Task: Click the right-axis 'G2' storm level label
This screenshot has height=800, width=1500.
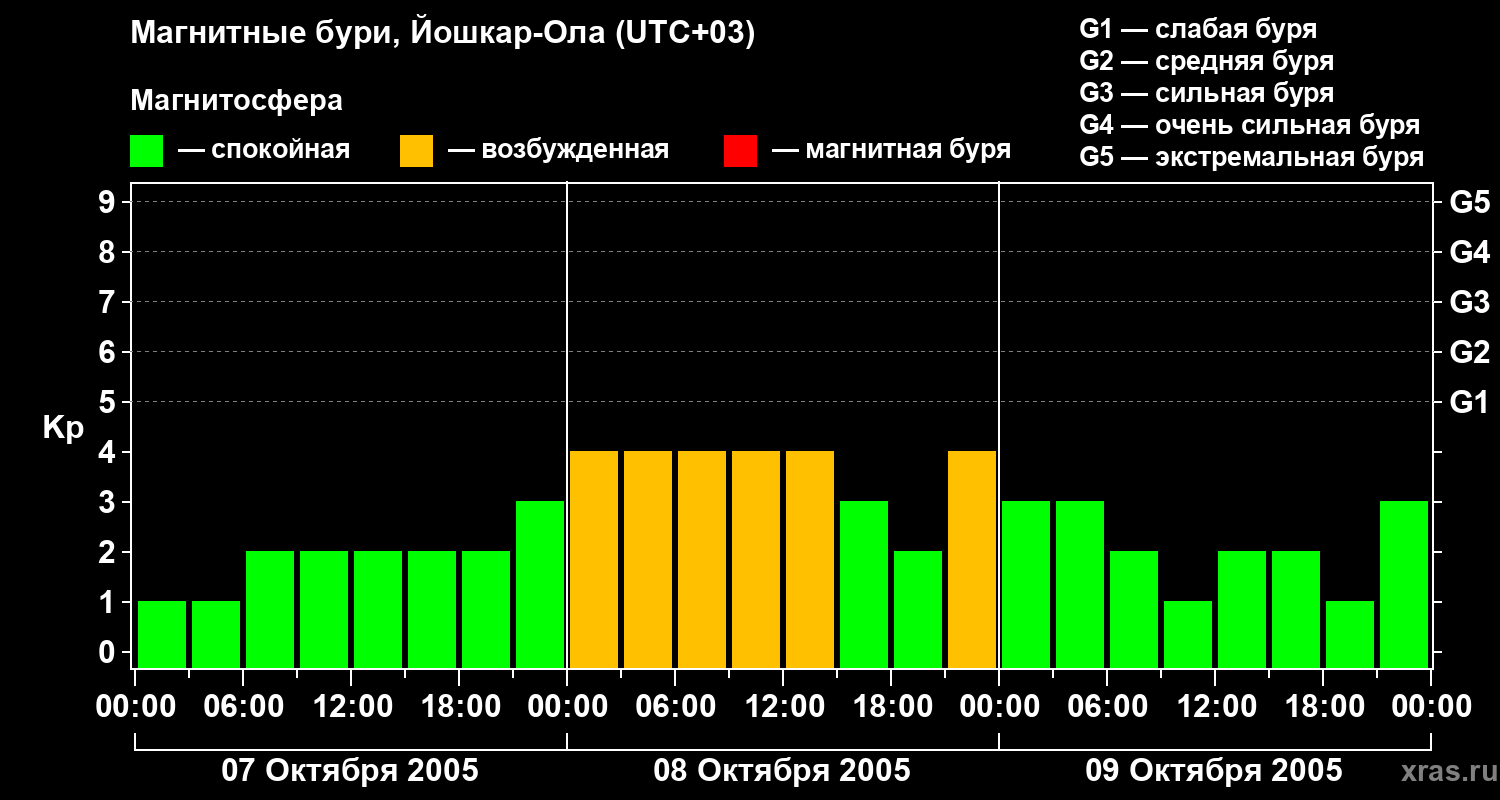Action: click(x=1470, y=352)
